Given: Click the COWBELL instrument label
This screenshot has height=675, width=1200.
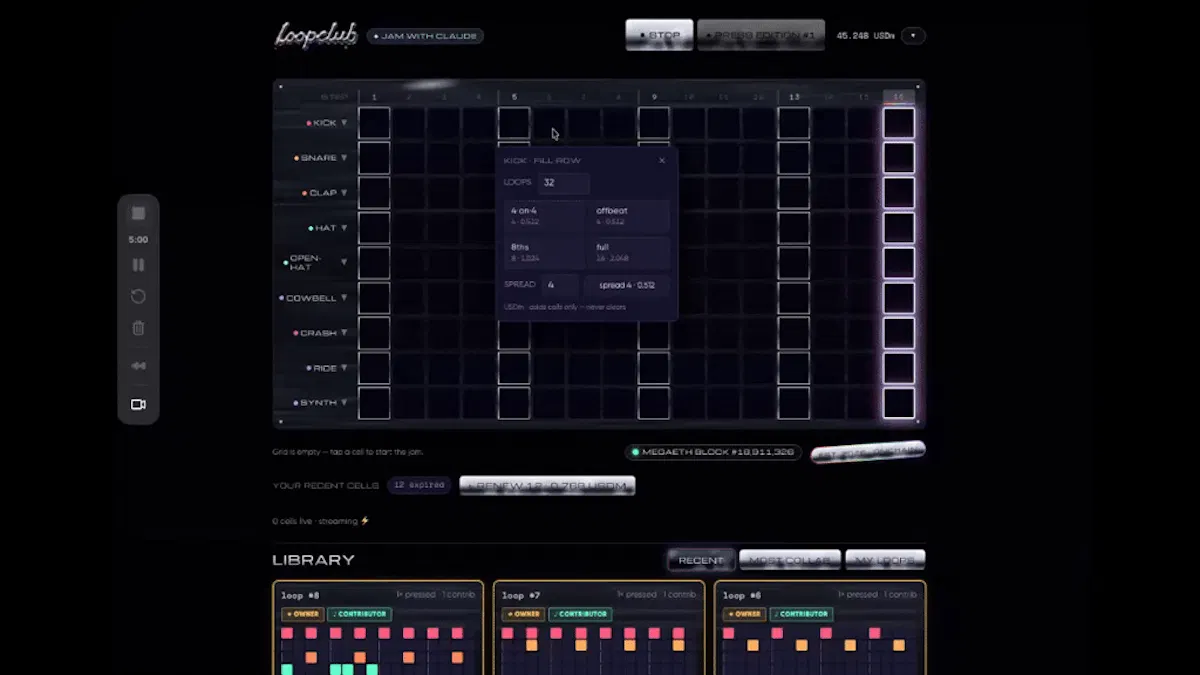Looking at the screenshot, I should [312, 298].
